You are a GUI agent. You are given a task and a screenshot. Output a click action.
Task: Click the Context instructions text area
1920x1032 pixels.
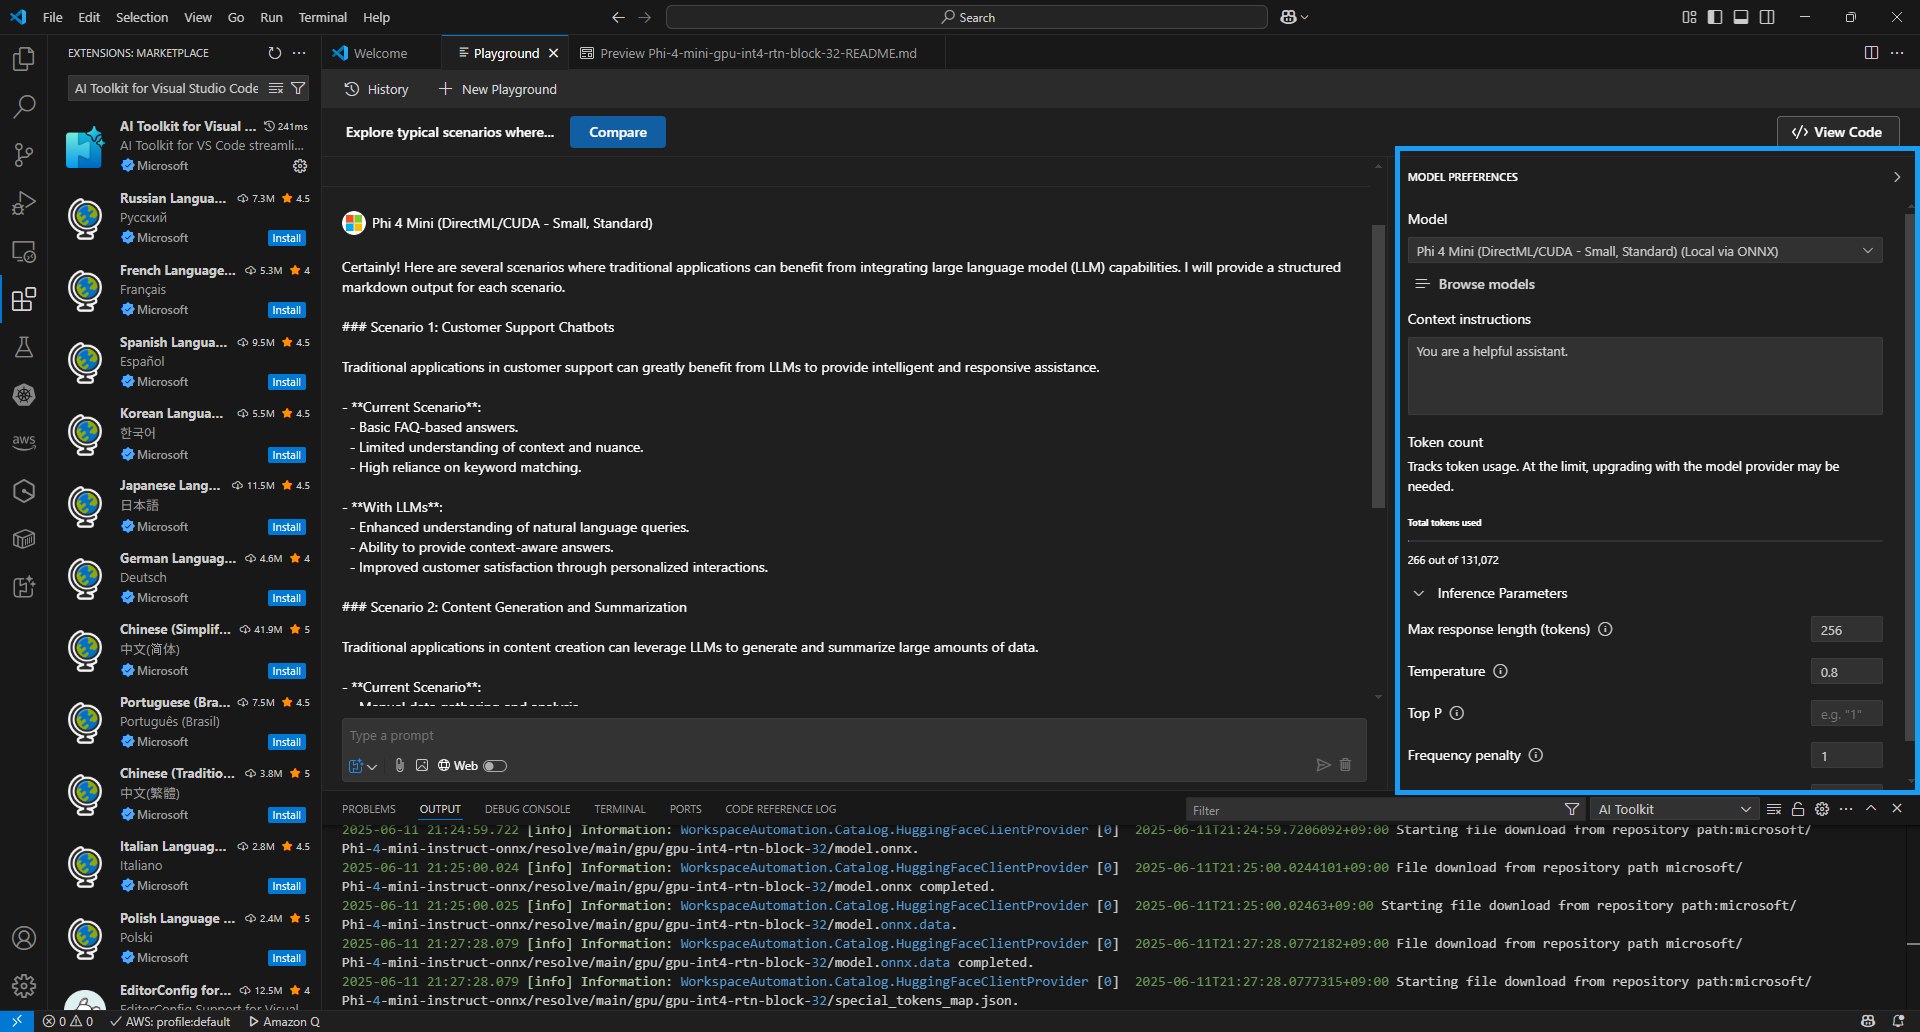(x=1645, y=375)
